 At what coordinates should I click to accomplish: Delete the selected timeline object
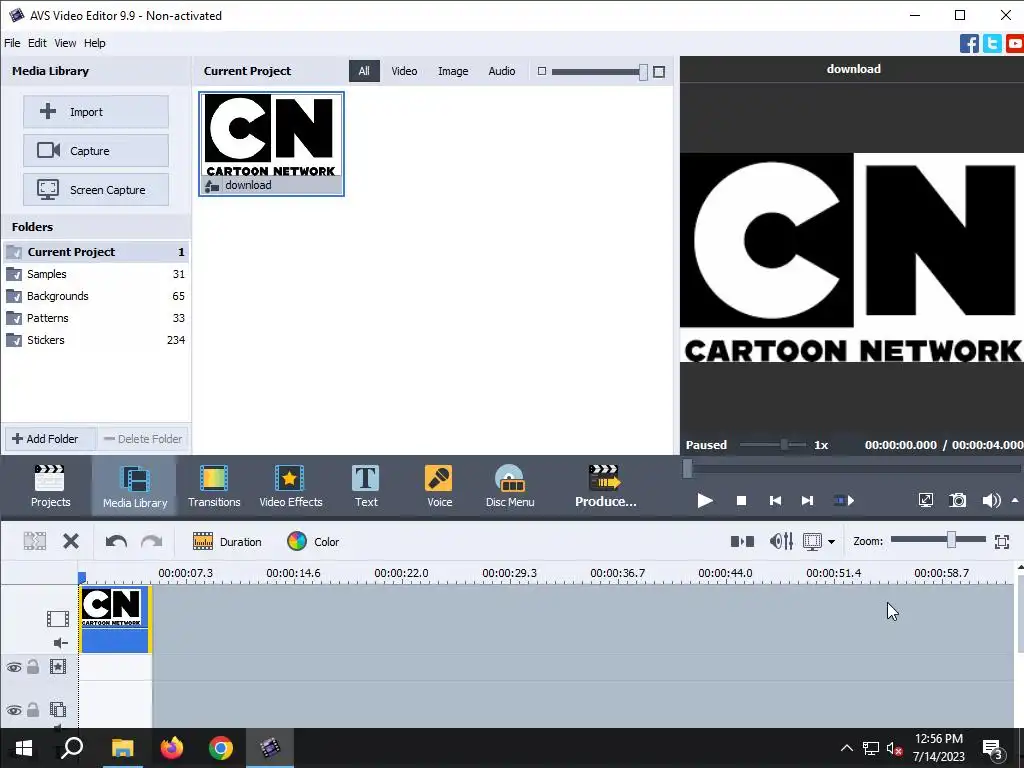point(71,541)
